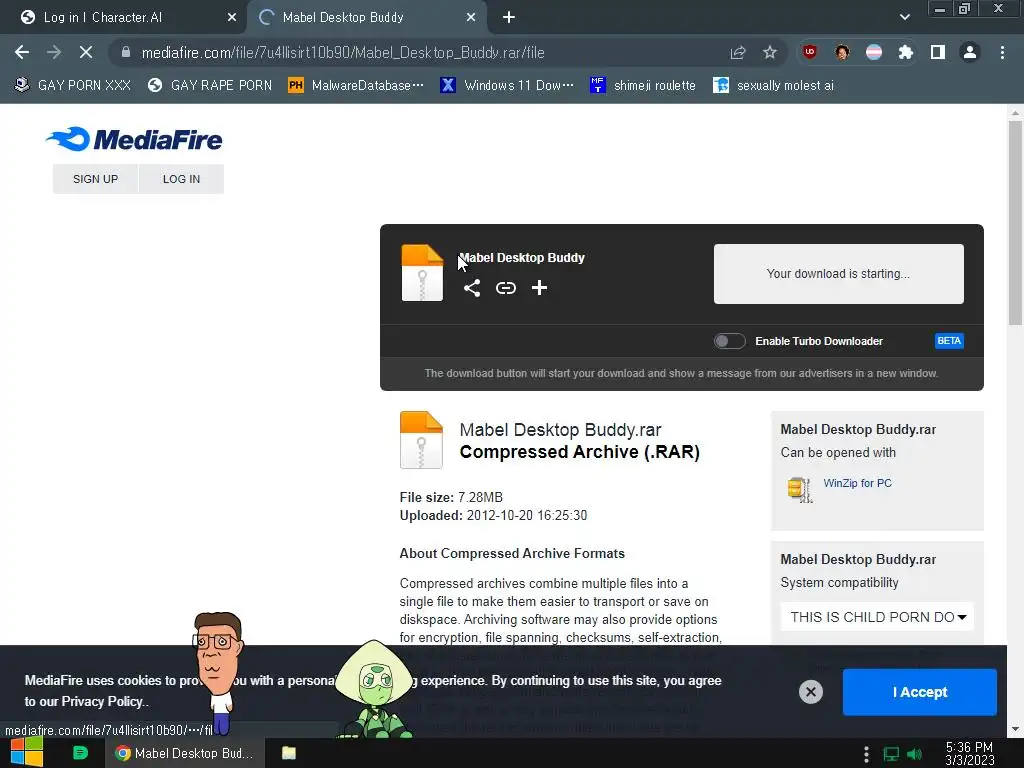Click the share icon under Mabel Desktop Buddy
1024x768 pixels.
click(x=472, y=288)
